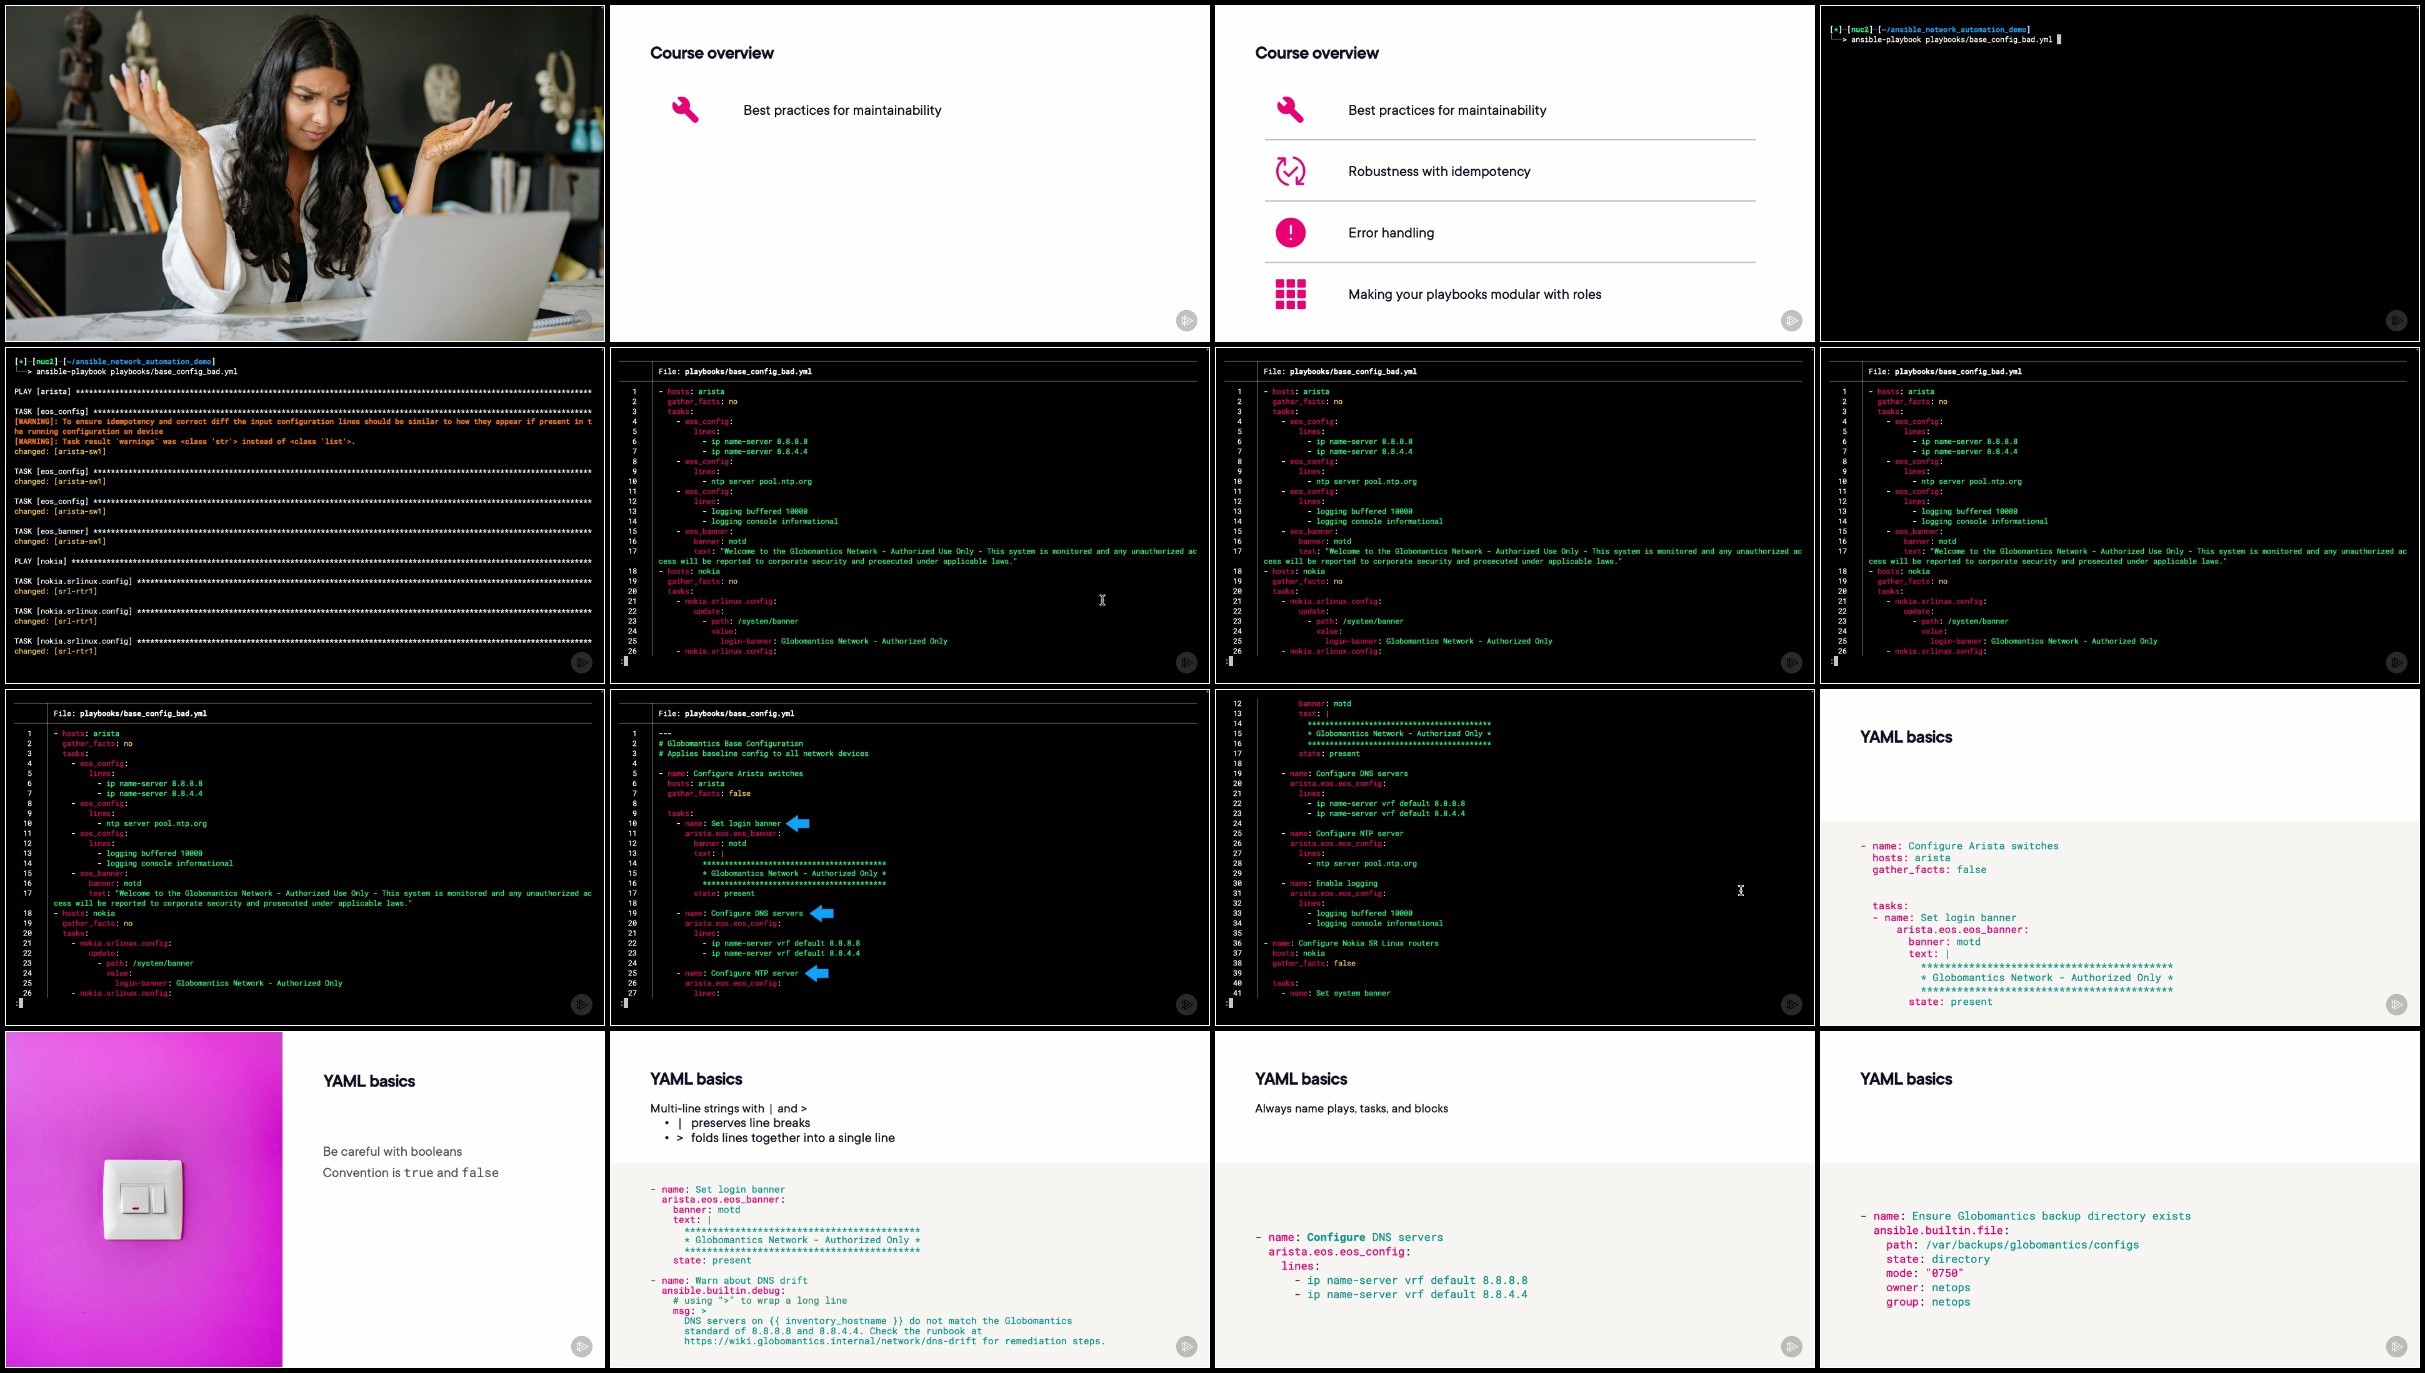Click the 'ansible.builtin.debug:' line

pos(723,1290)
